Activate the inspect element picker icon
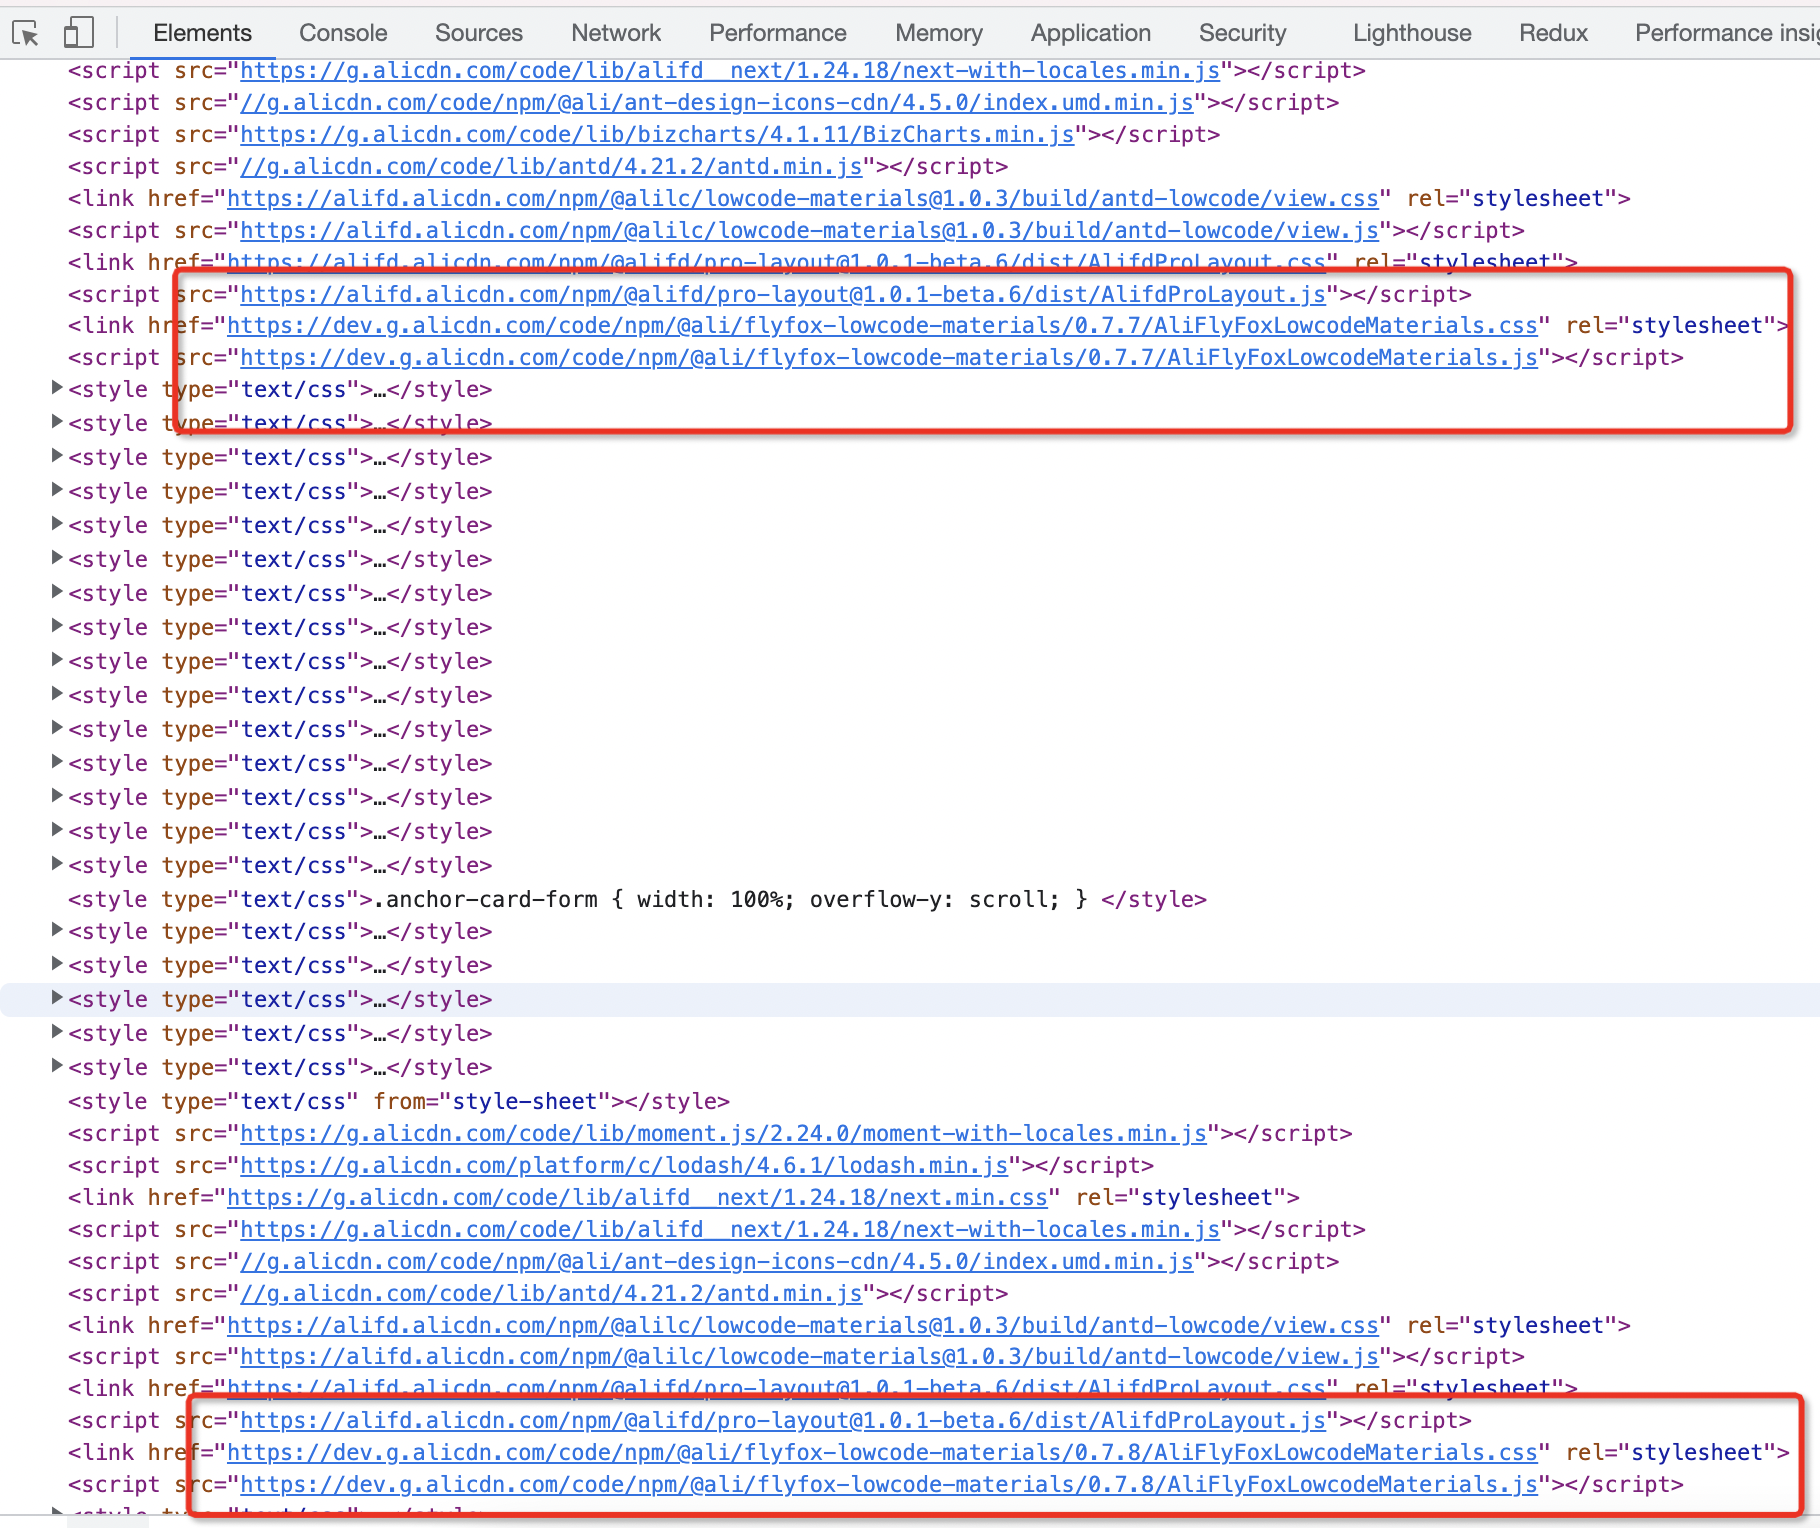 pyautogui.click(x=26, y=33)
